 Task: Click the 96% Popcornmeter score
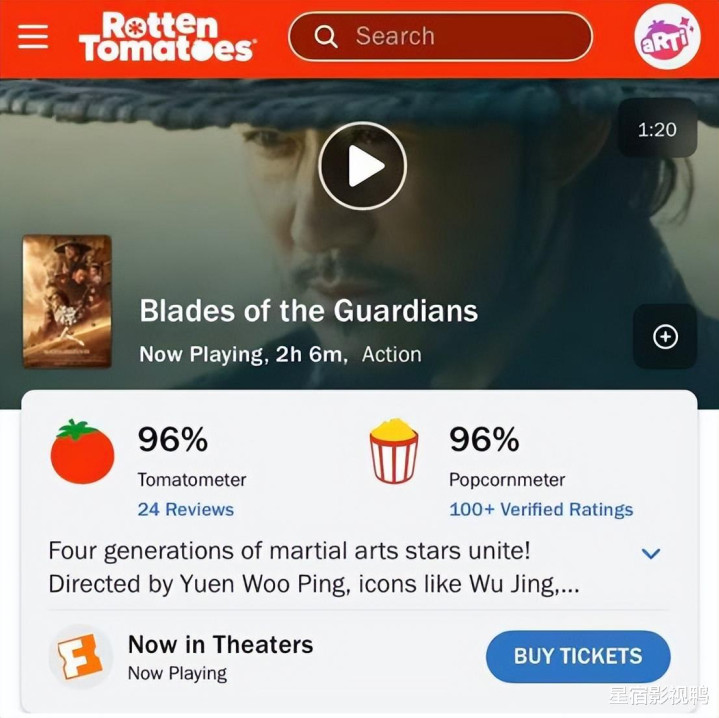click(x=484, y=439)
